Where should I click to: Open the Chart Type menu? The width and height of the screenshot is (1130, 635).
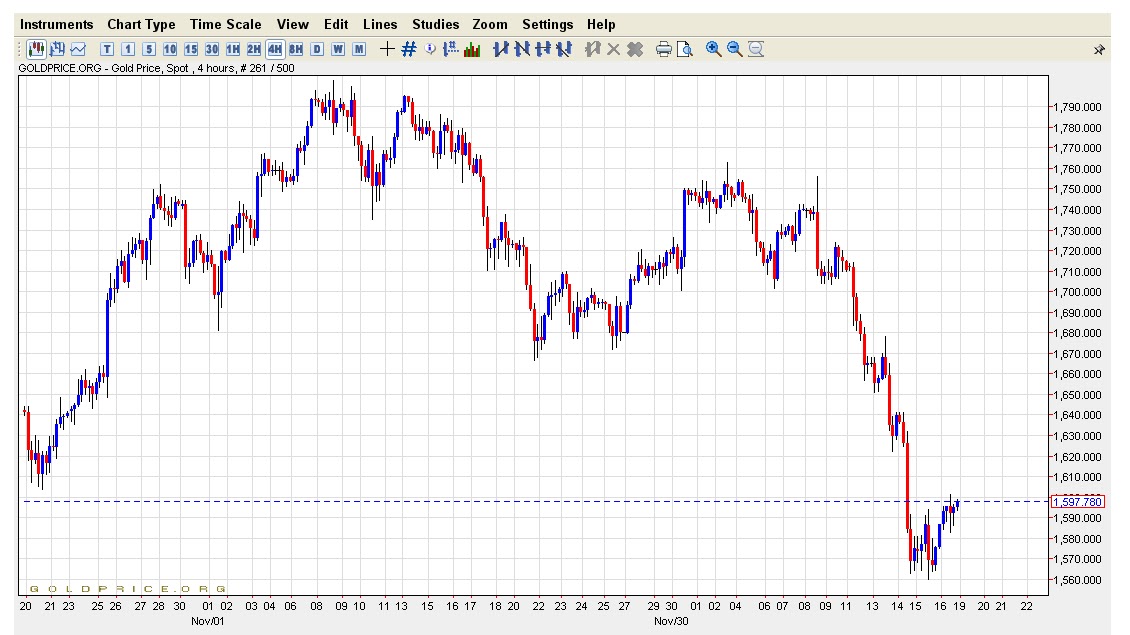(141, 25)
